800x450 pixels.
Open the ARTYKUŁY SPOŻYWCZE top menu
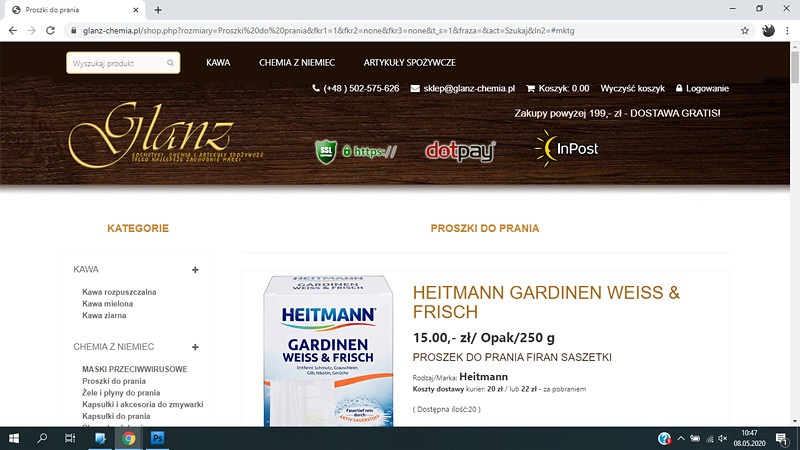pos(410,63)
